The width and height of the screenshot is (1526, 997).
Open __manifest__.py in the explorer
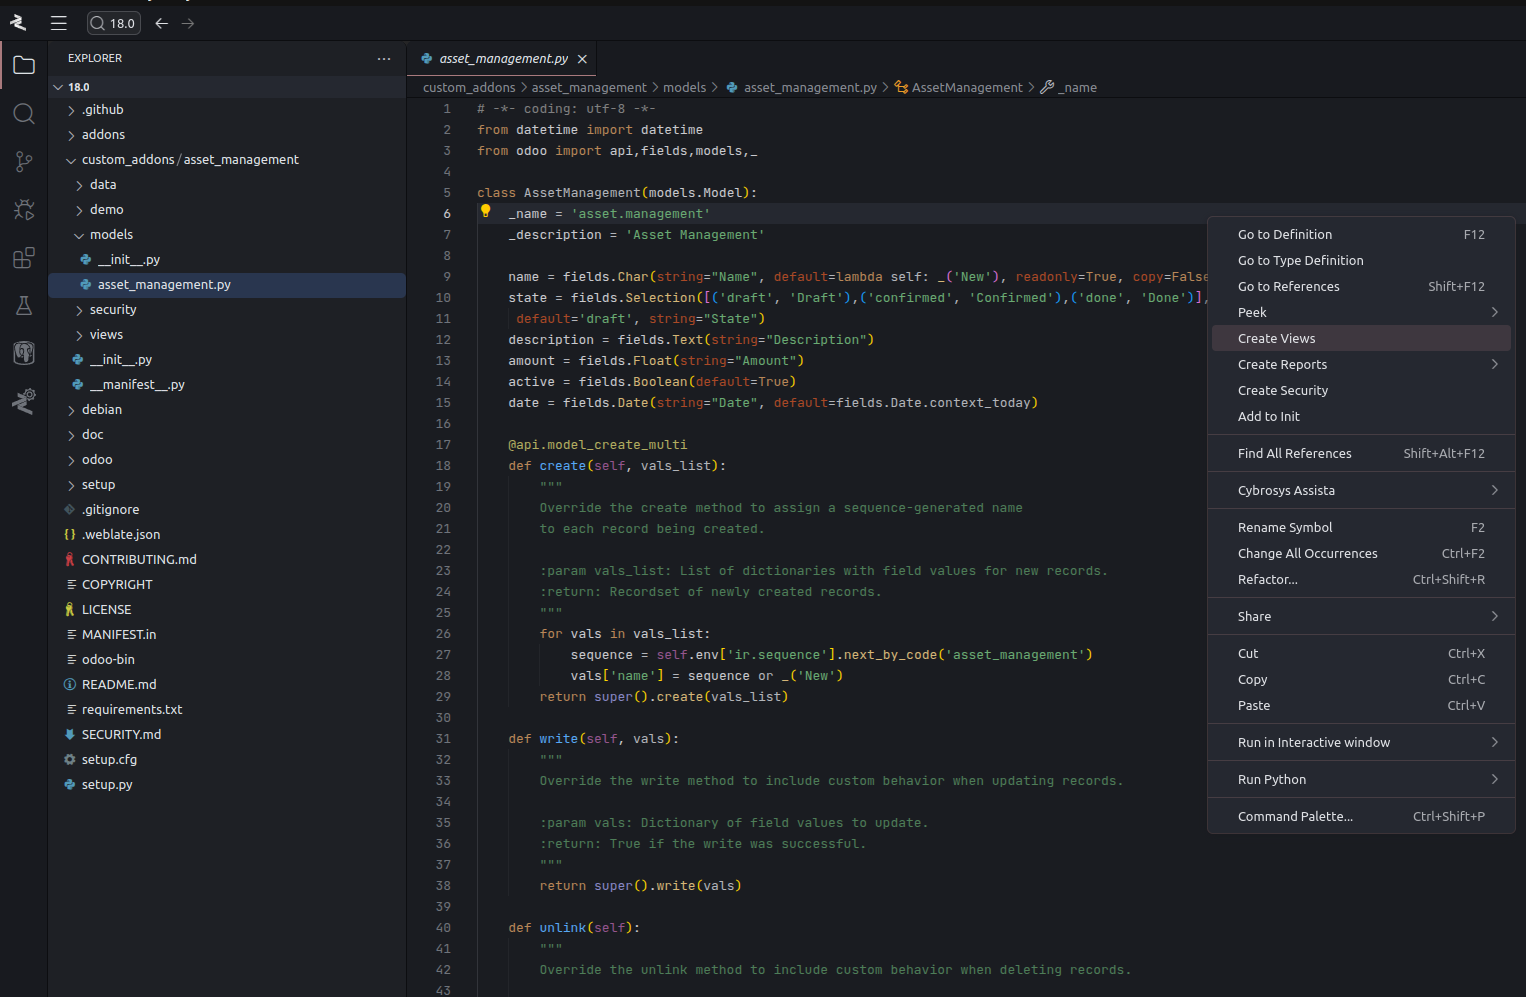coord(137,385)
